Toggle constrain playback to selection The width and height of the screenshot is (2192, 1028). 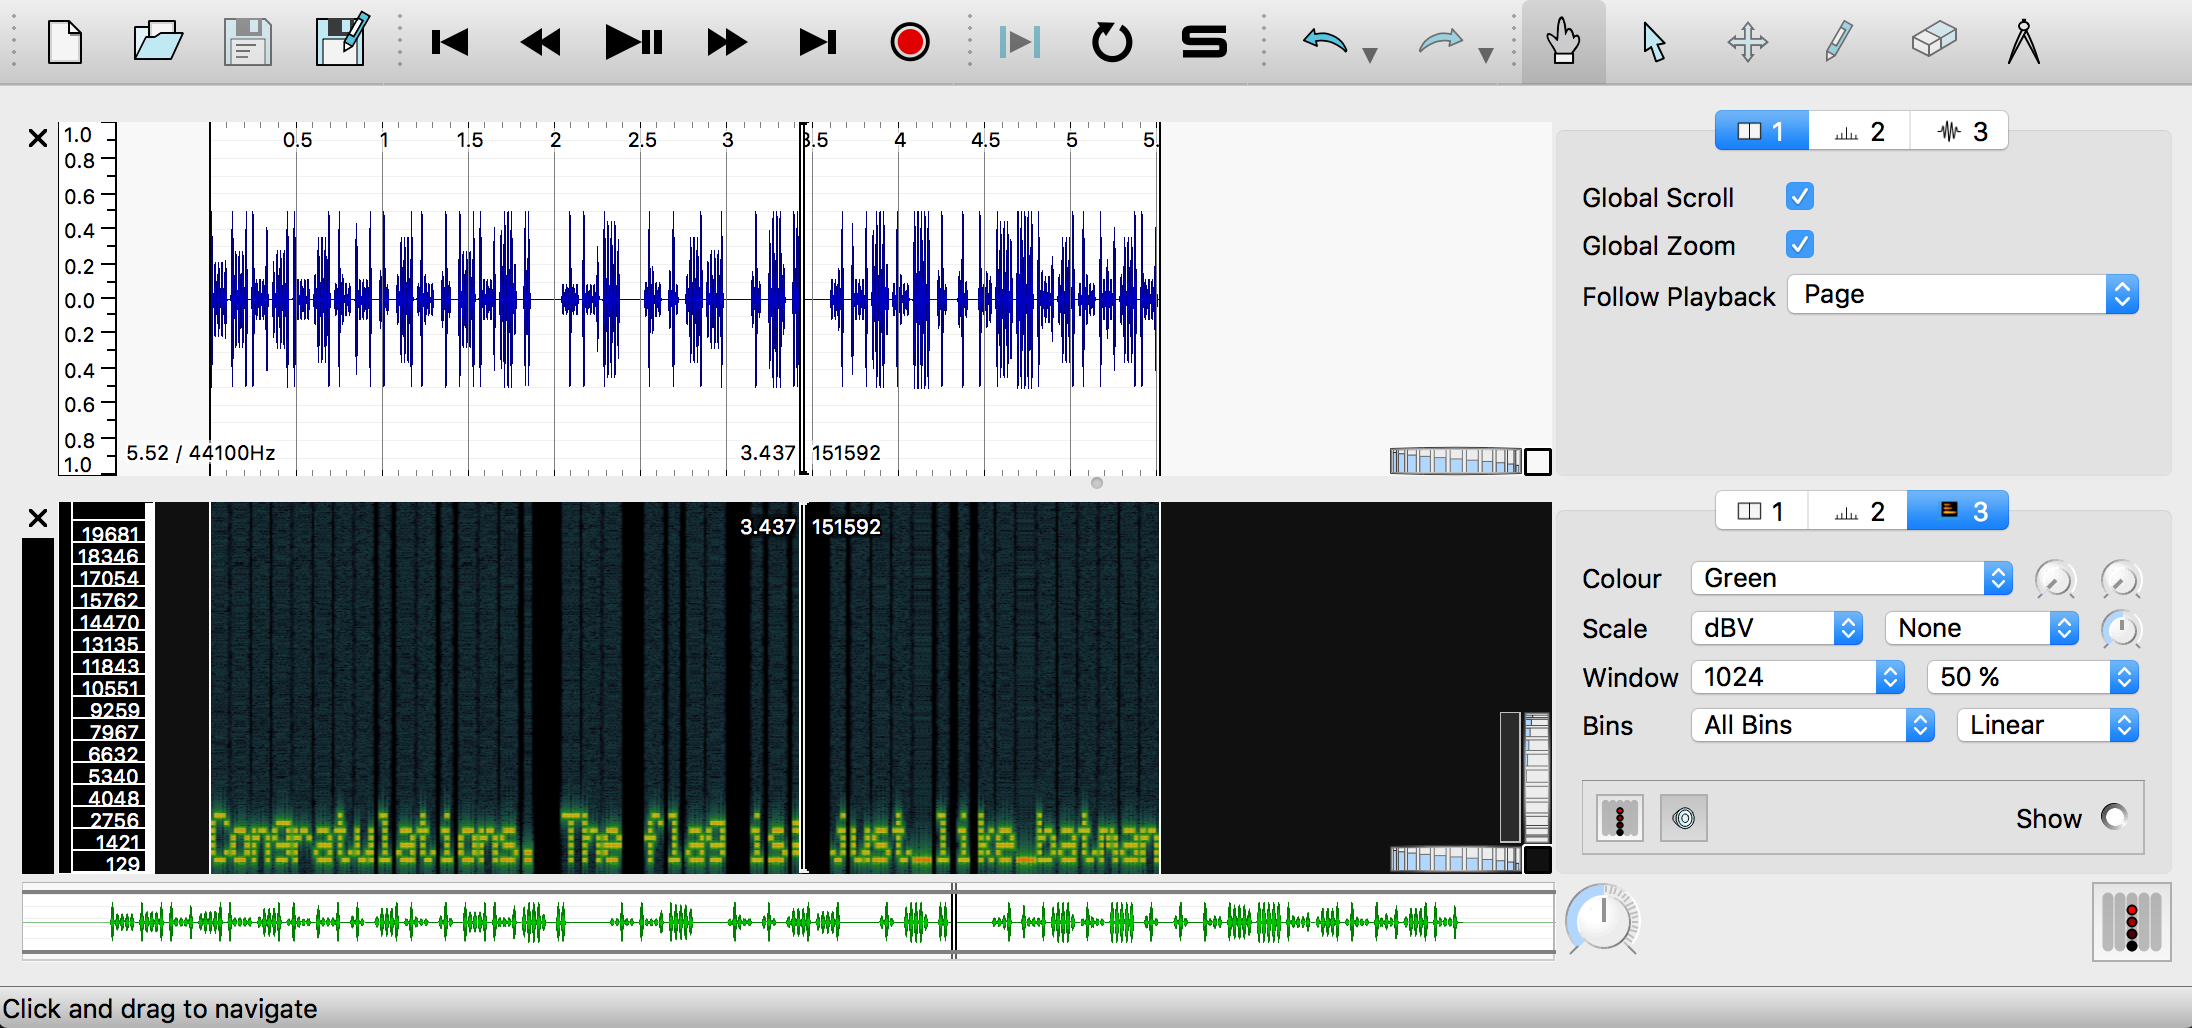click(1020, 43)
